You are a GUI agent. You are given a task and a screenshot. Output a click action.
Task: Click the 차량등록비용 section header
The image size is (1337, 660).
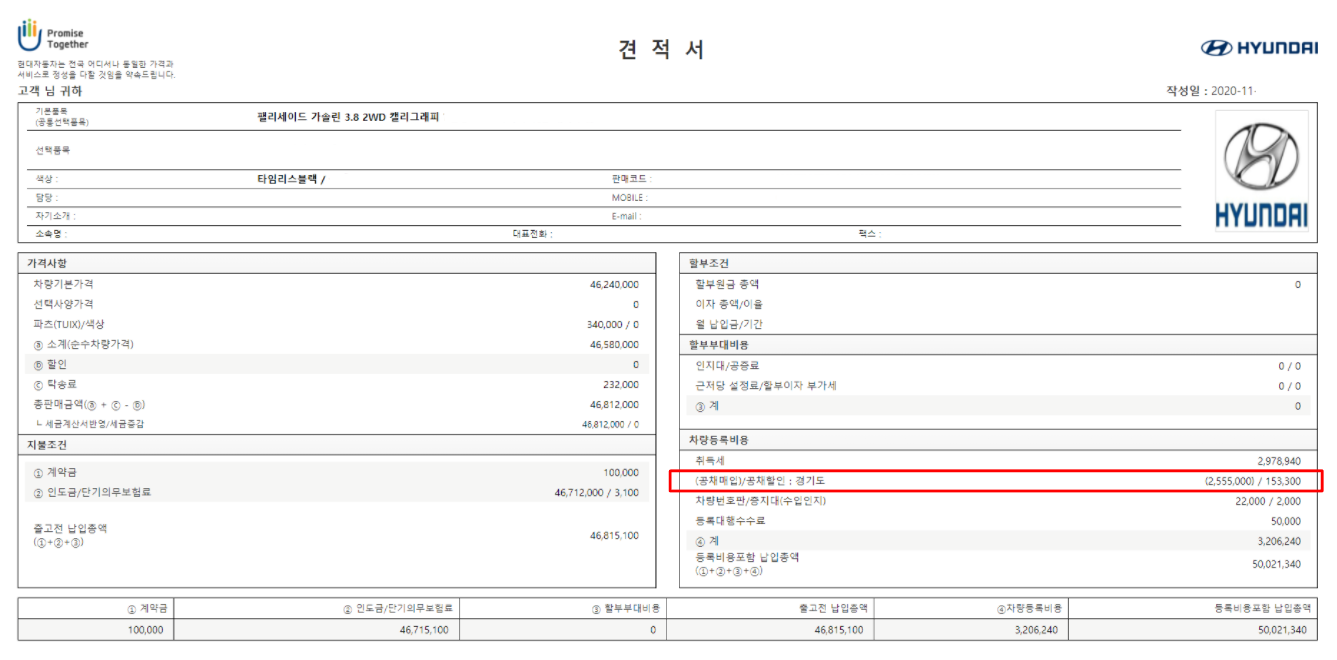718,440
